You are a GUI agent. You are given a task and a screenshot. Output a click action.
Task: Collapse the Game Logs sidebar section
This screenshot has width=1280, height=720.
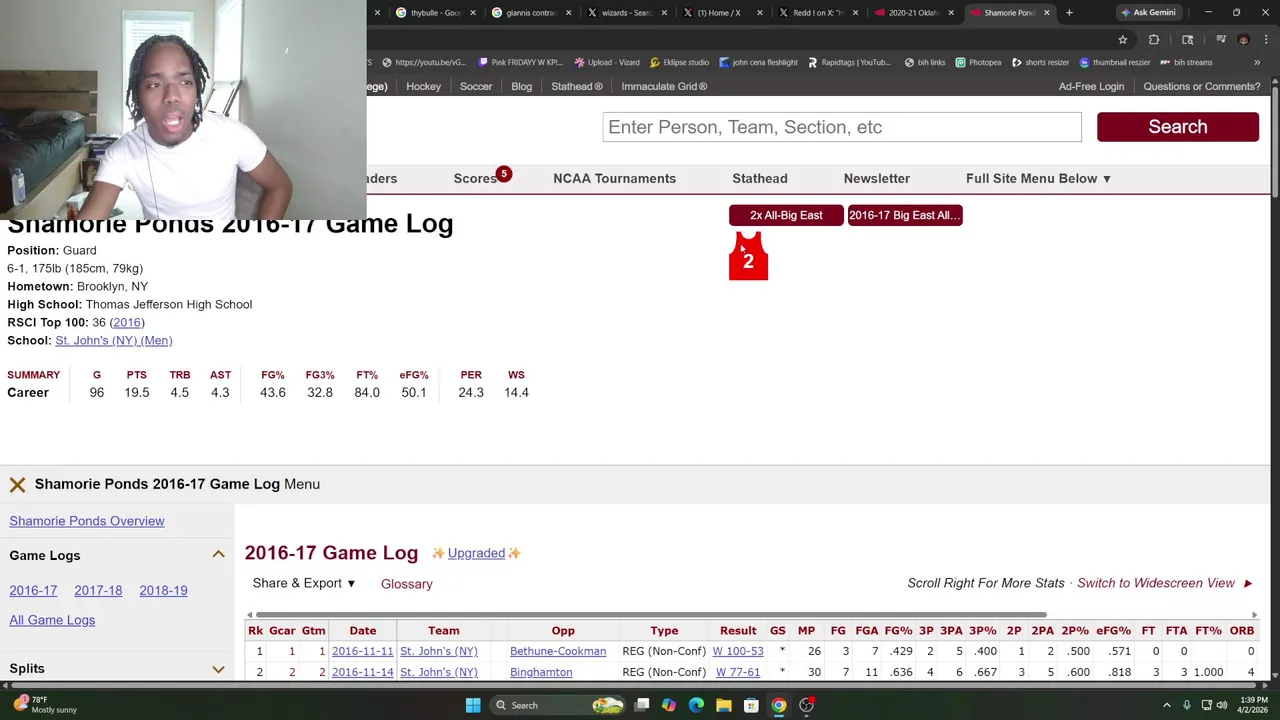tap(218, 555)
